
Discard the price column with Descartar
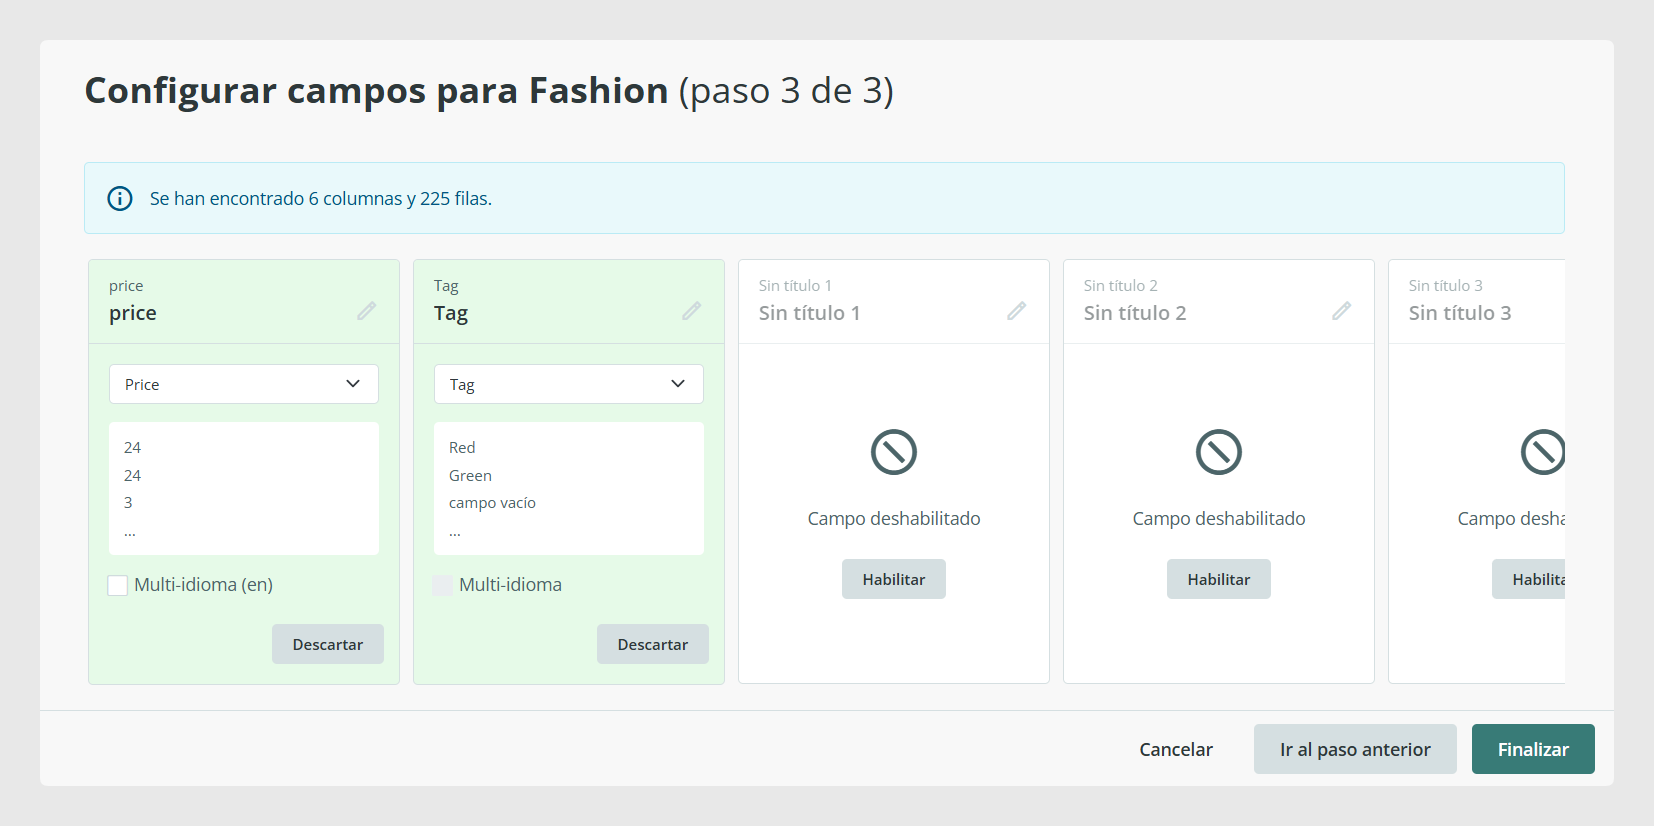328,644
